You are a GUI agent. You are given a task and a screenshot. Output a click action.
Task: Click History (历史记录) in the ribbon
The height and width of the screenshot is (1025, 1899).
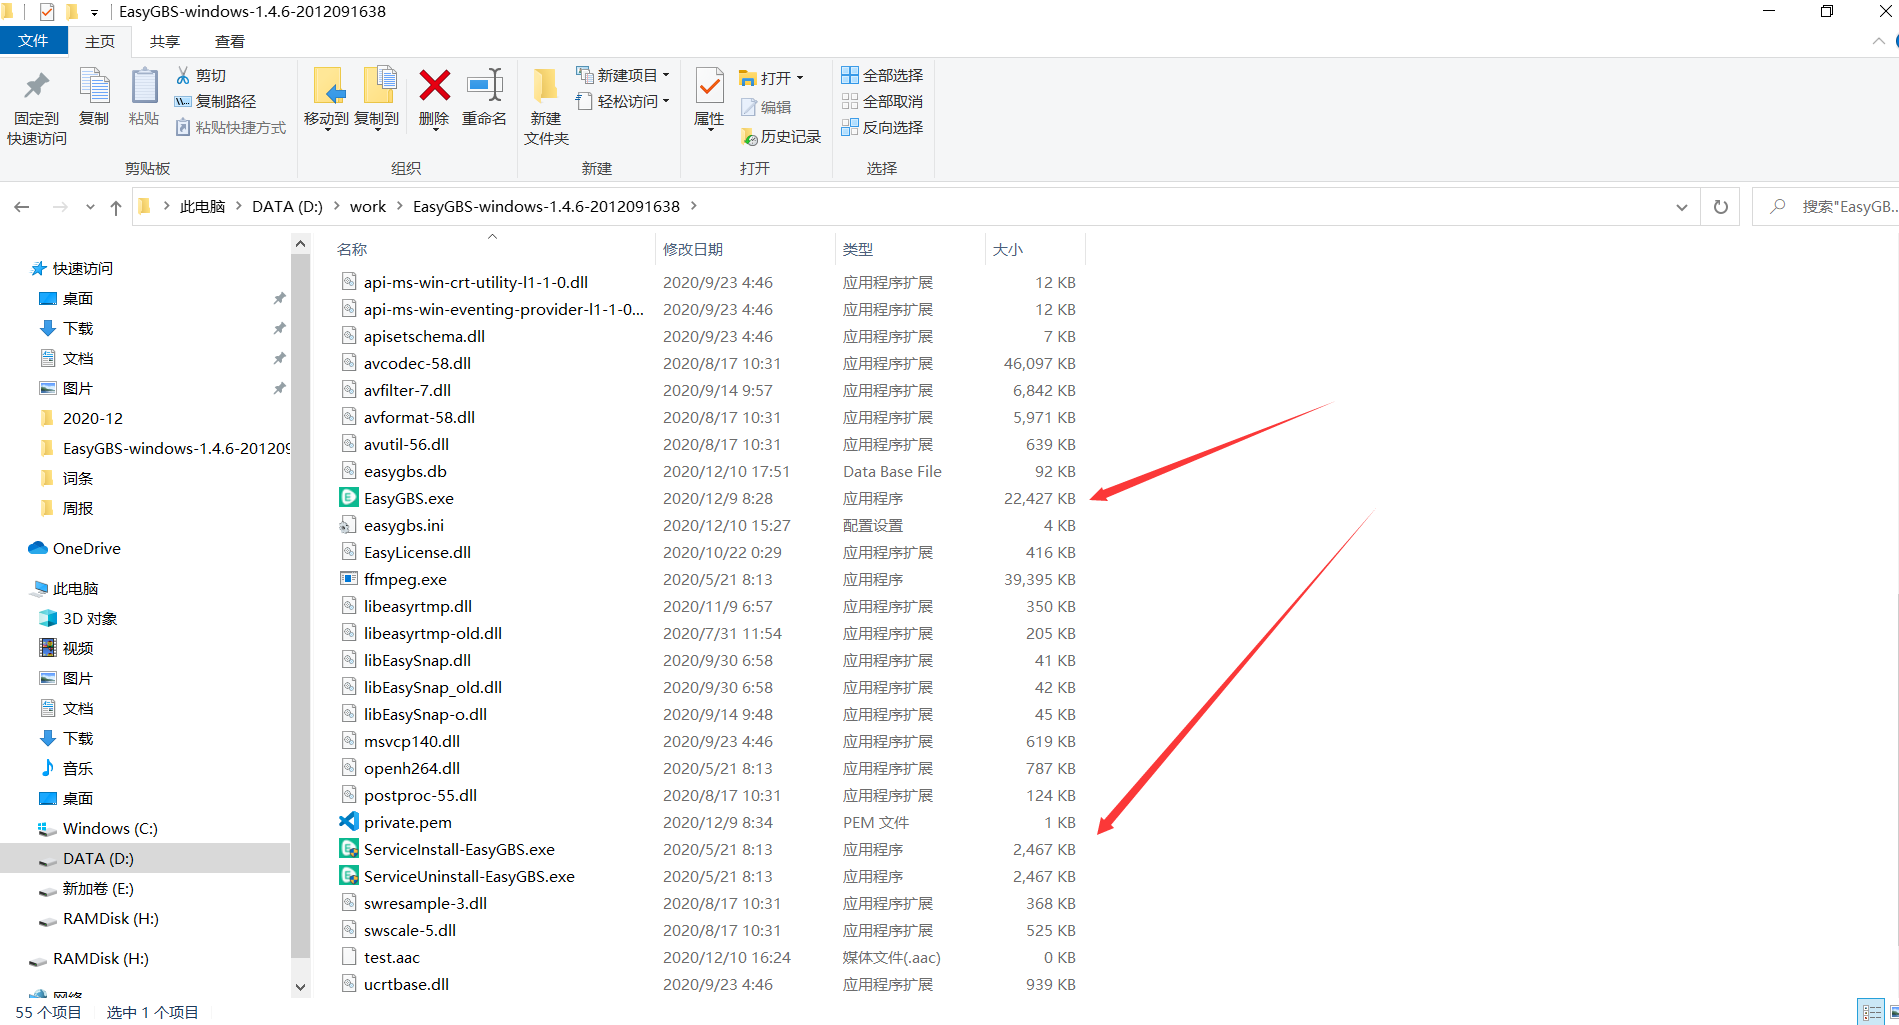pyautogui.click(x=781, y=136)
